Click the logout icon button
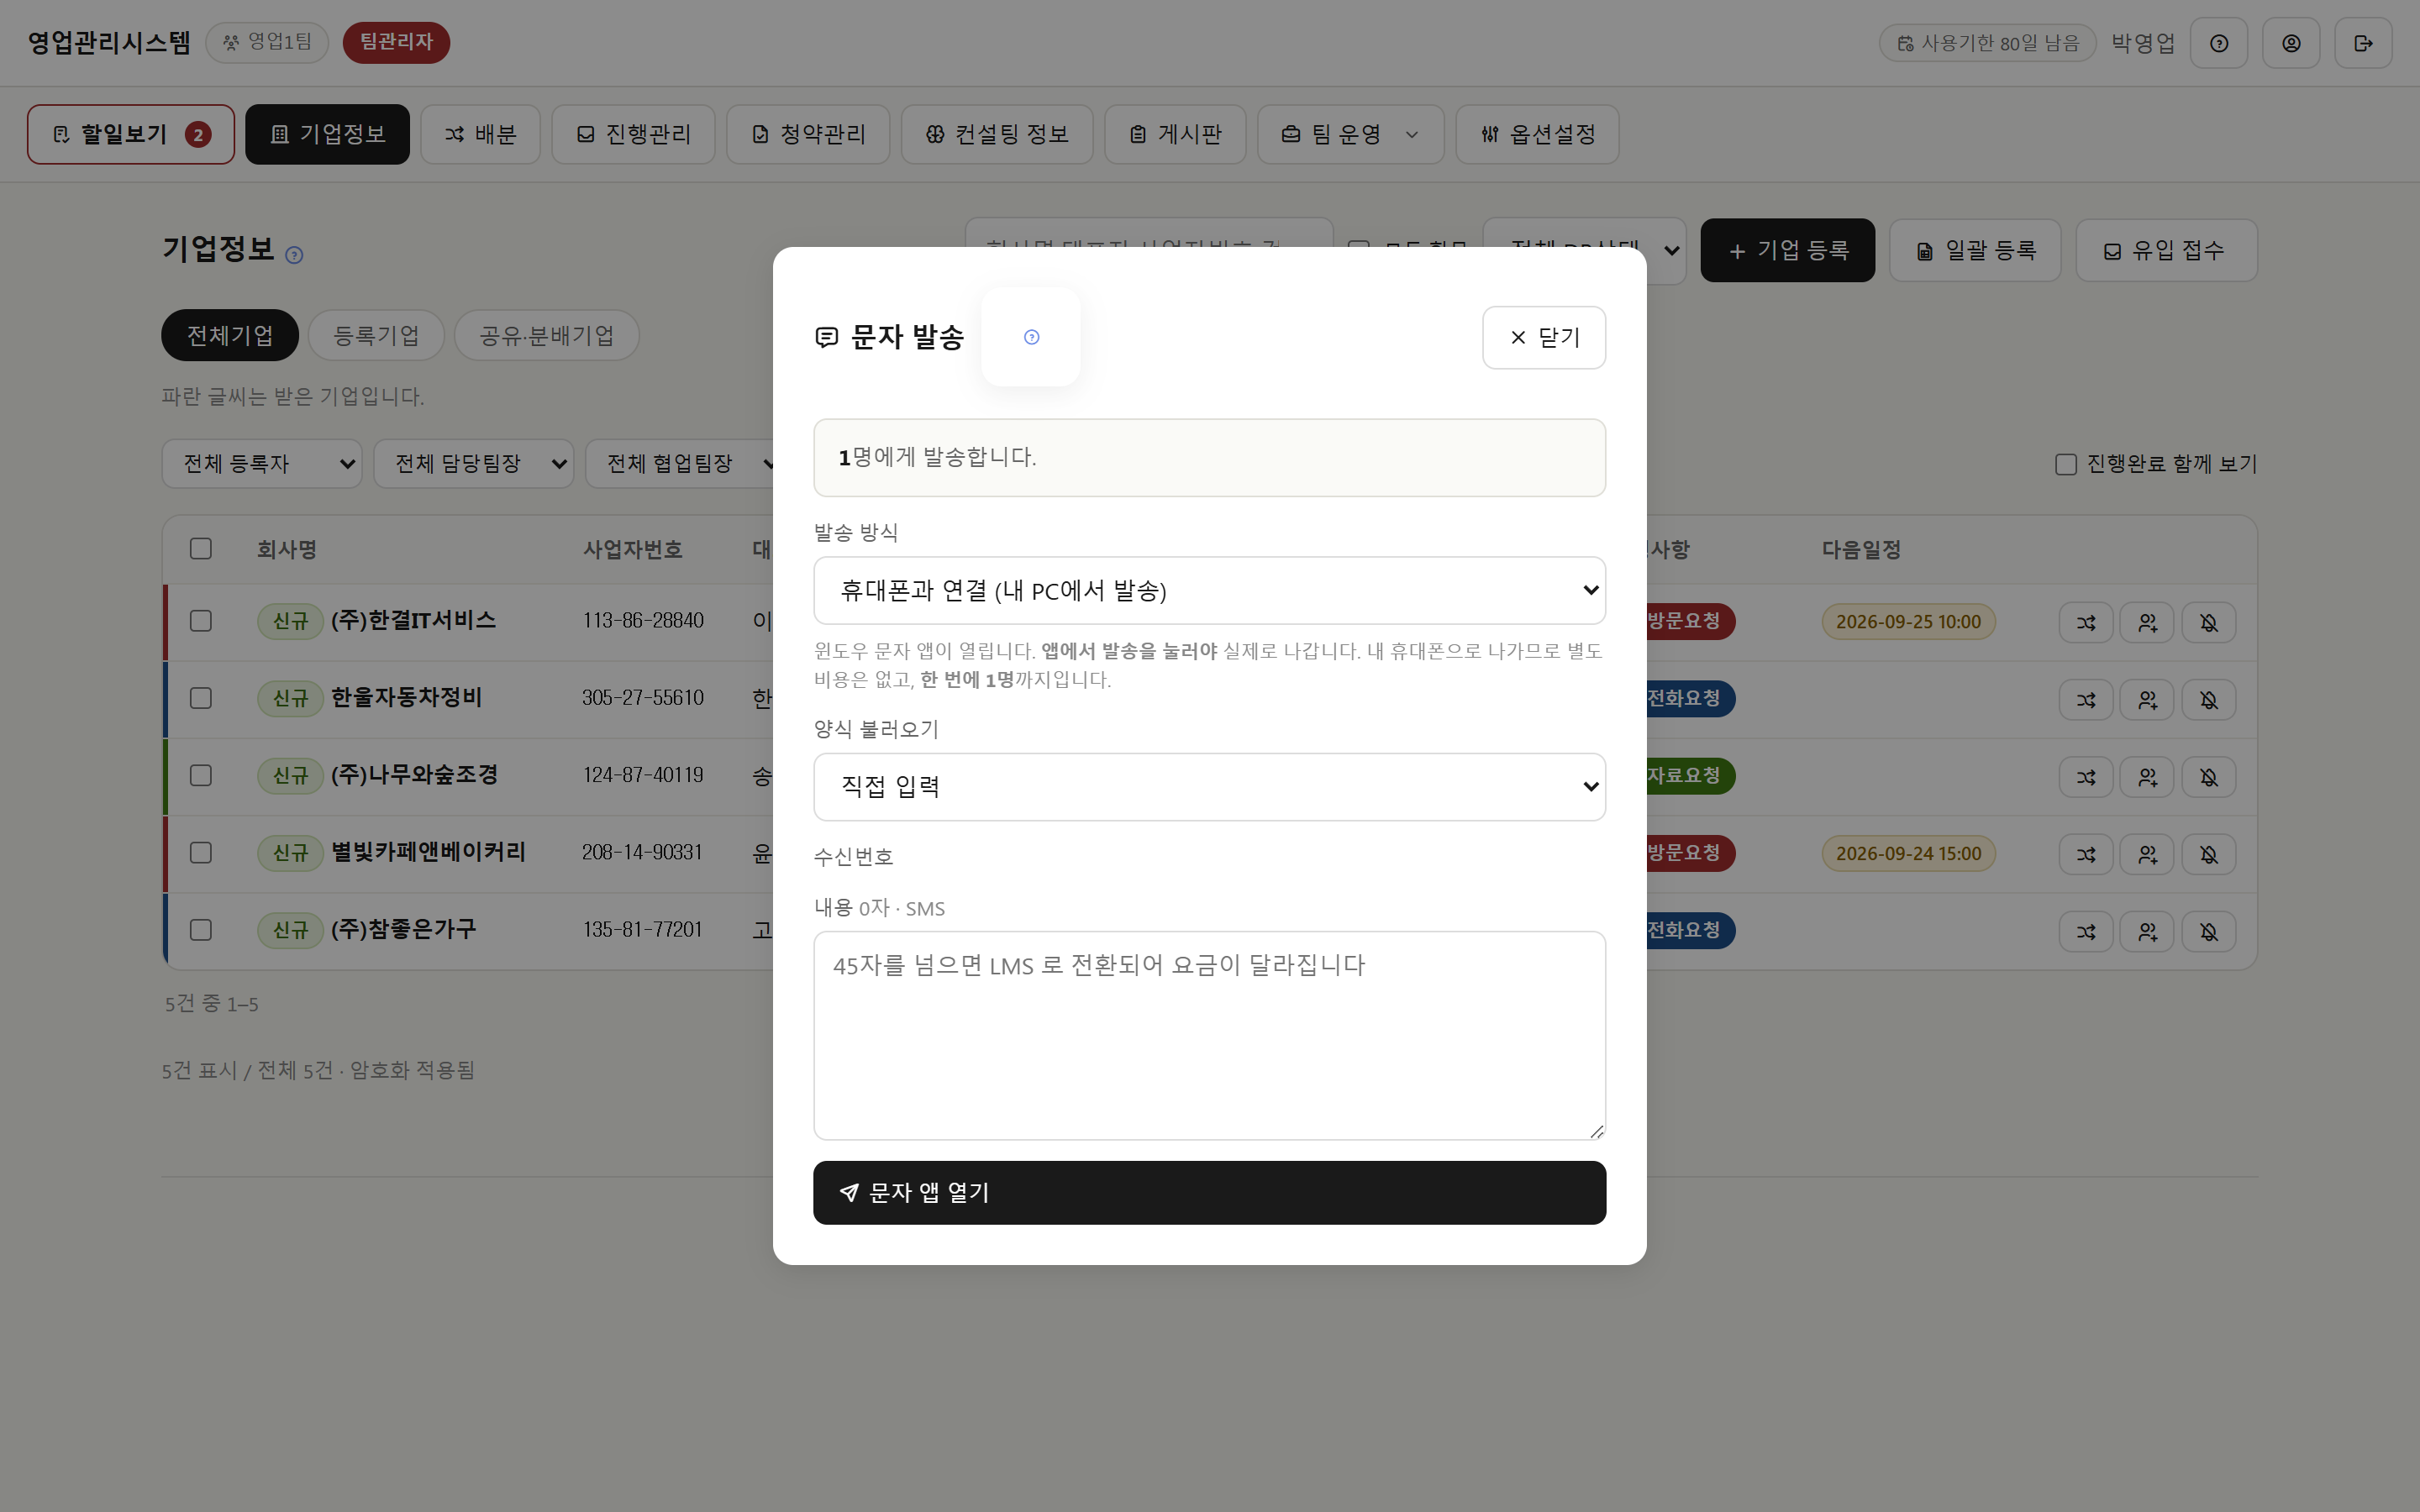Screen dimensions: 2420x1512 (x=2363, y=43)
